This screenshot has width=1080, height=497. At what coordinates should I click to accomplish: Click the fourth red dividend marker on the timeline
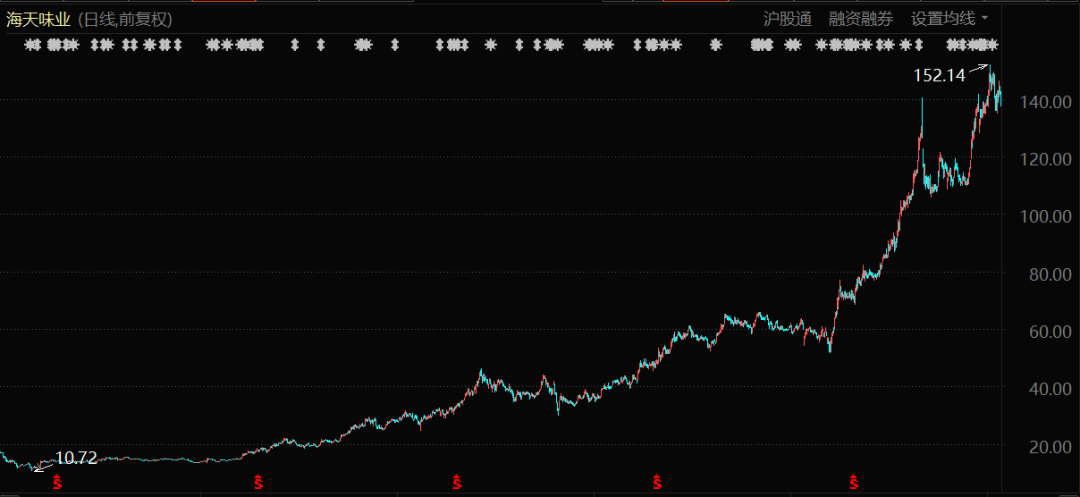tap(655, 482)
